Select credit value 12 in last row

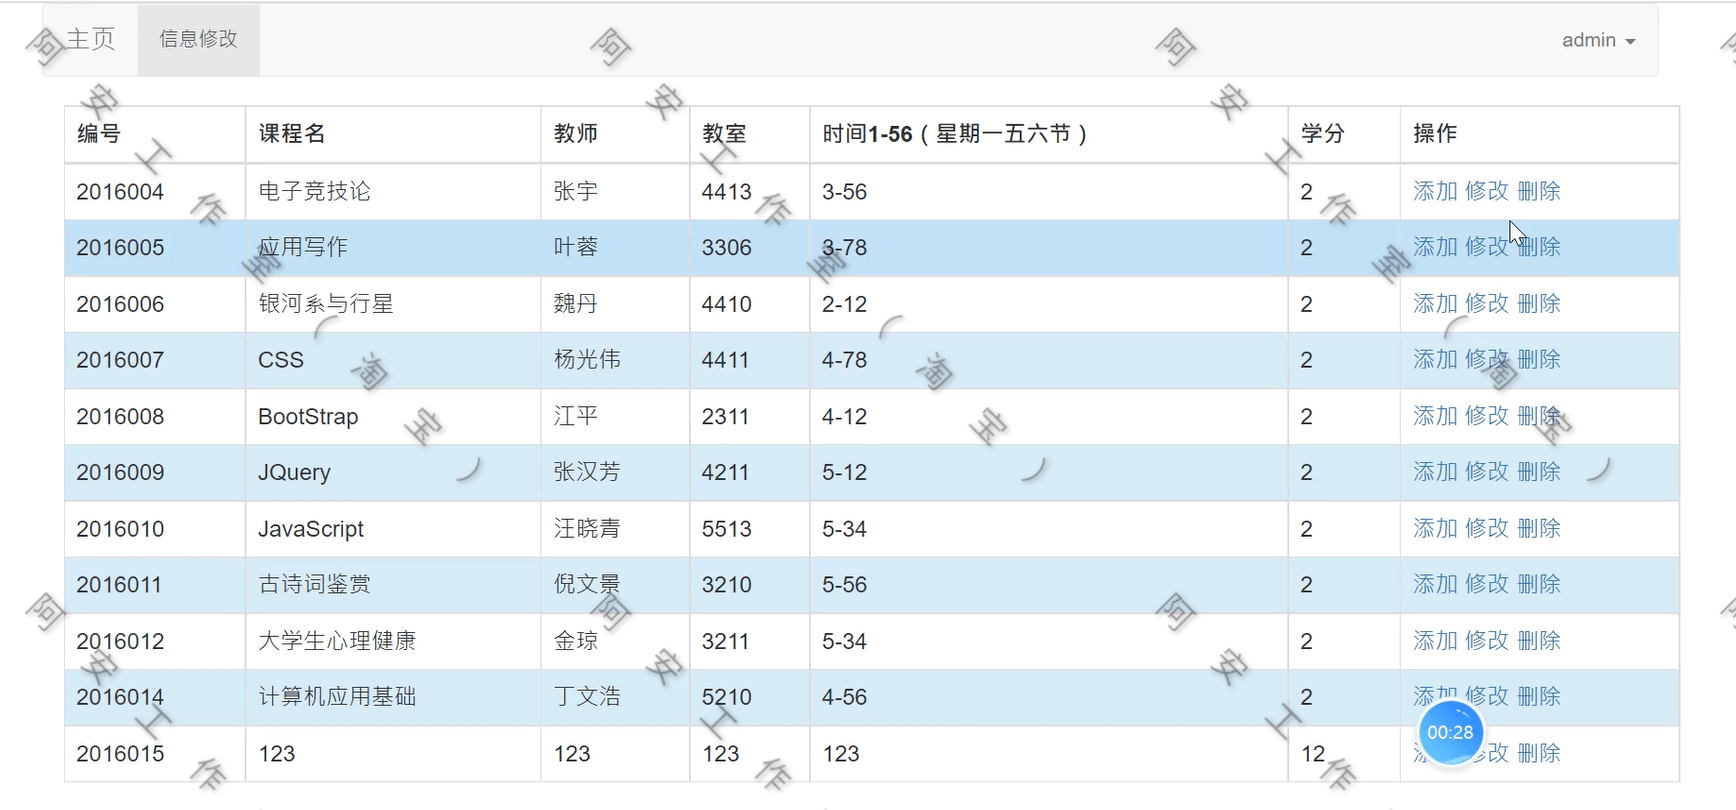1313,753
